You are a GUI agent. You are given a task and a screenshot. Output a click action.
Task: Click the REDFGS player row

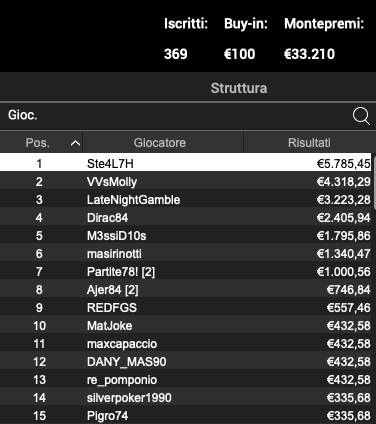tap(185, 308)
